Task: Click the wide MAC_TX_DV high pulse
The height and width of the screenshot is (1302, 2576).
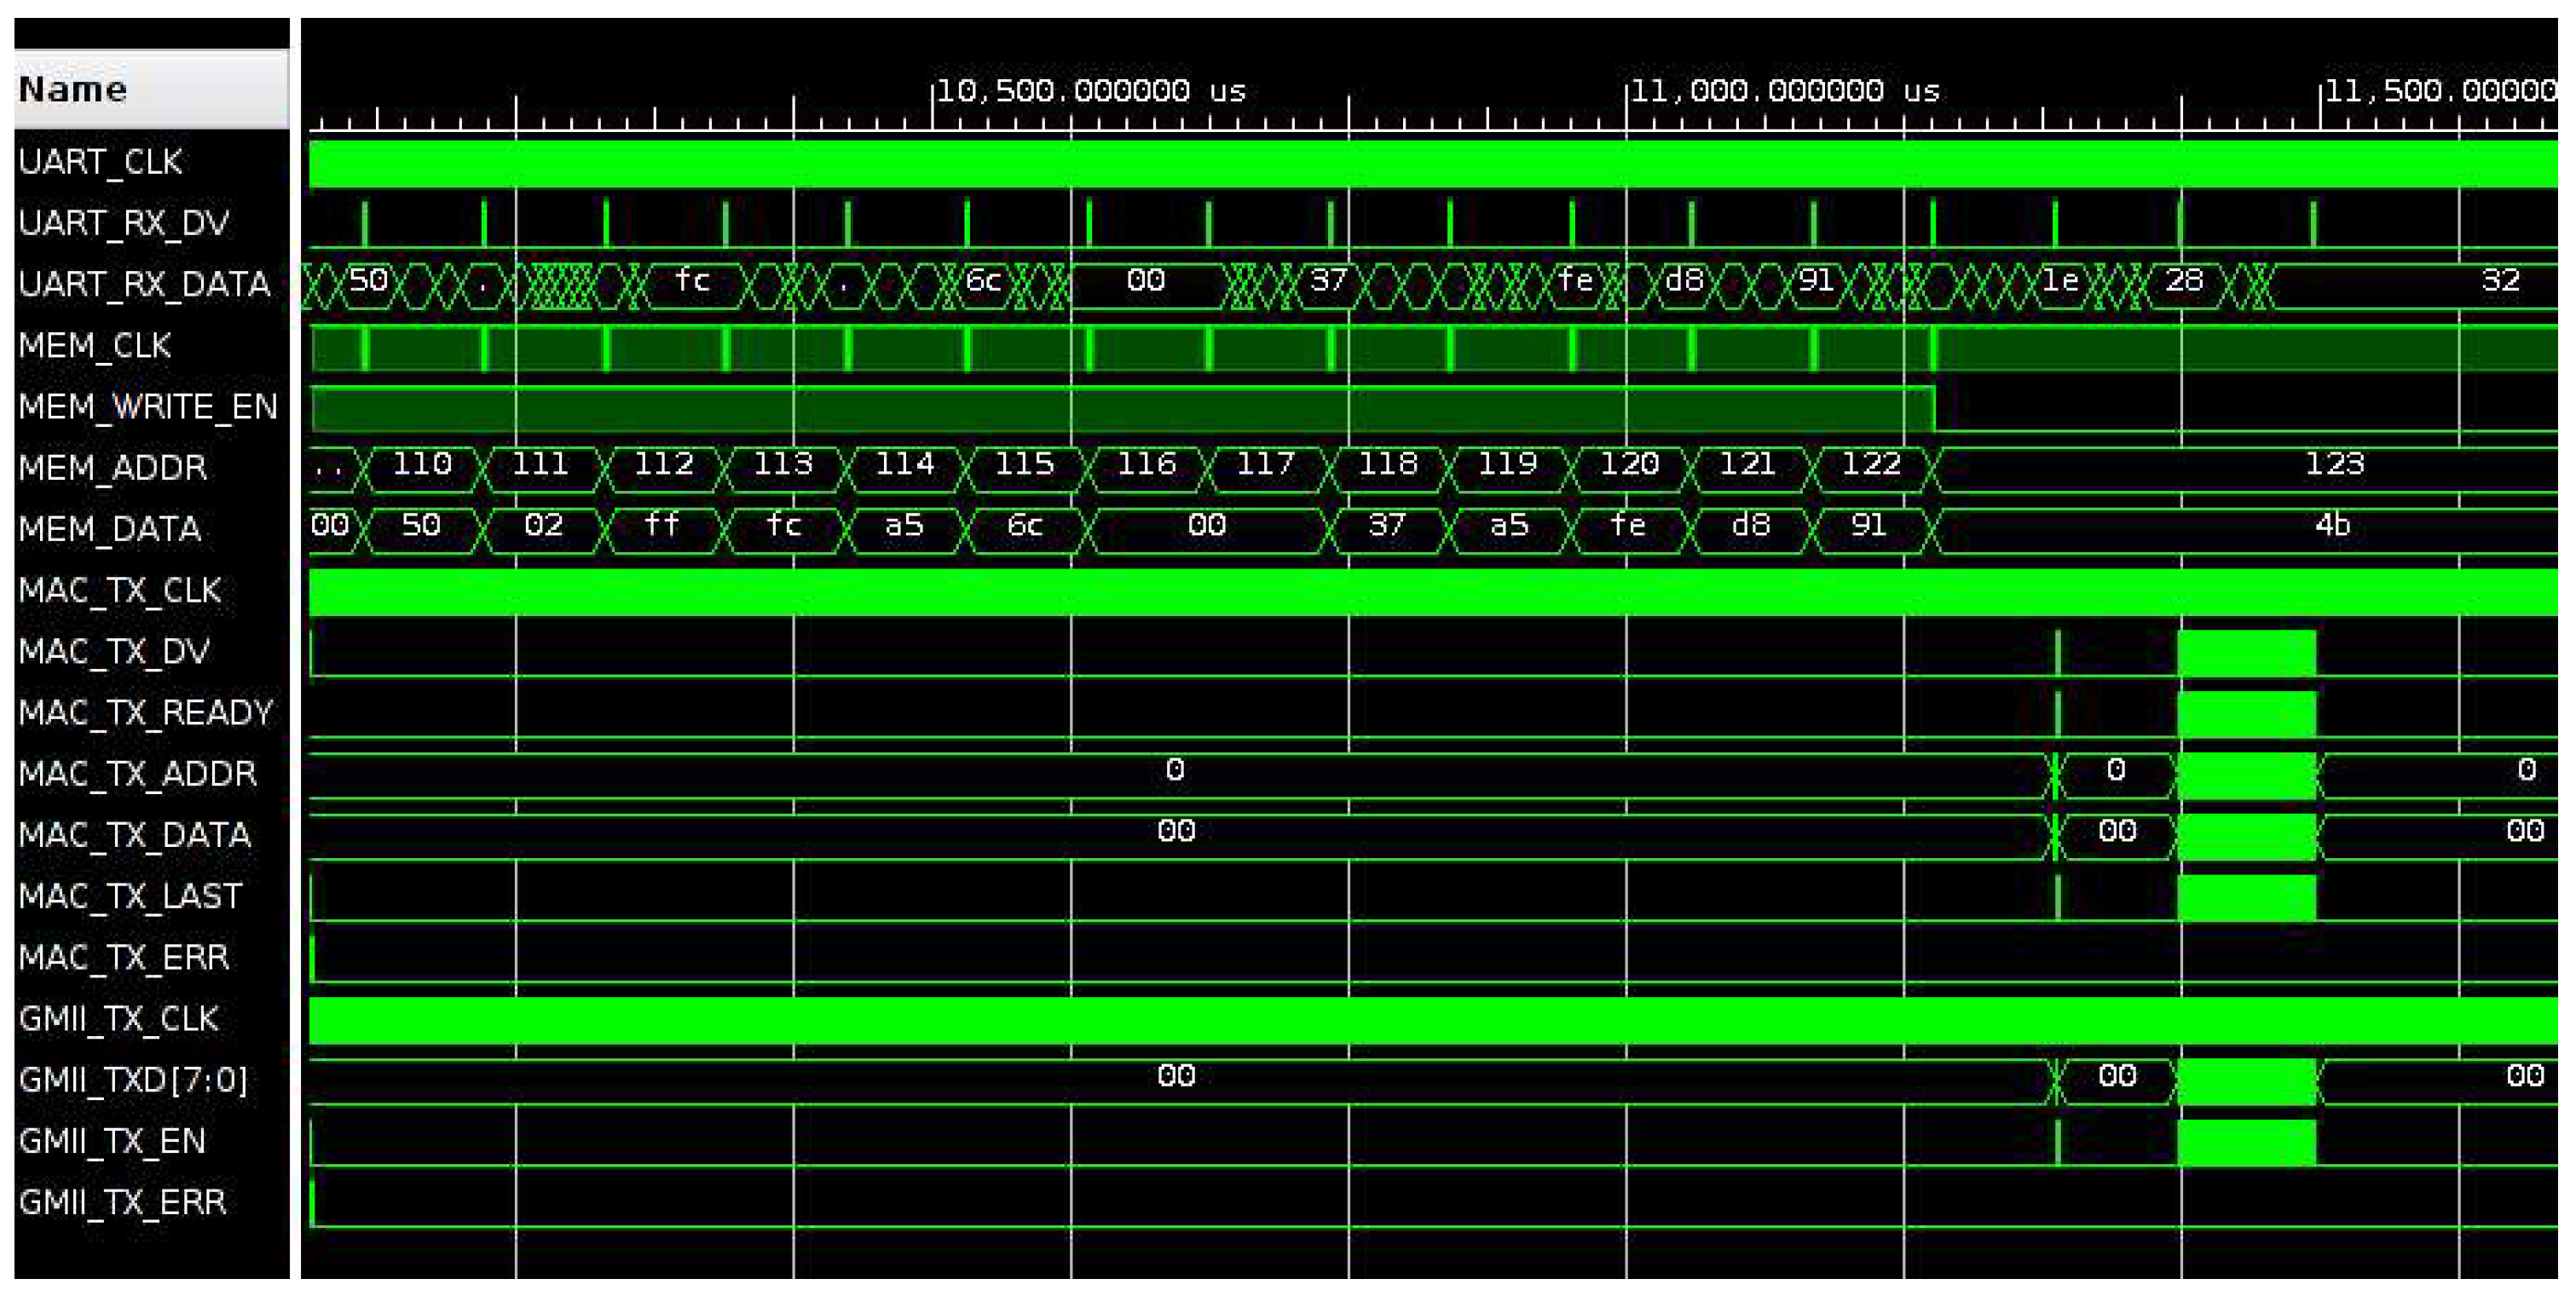Action: click(2246, 653)
